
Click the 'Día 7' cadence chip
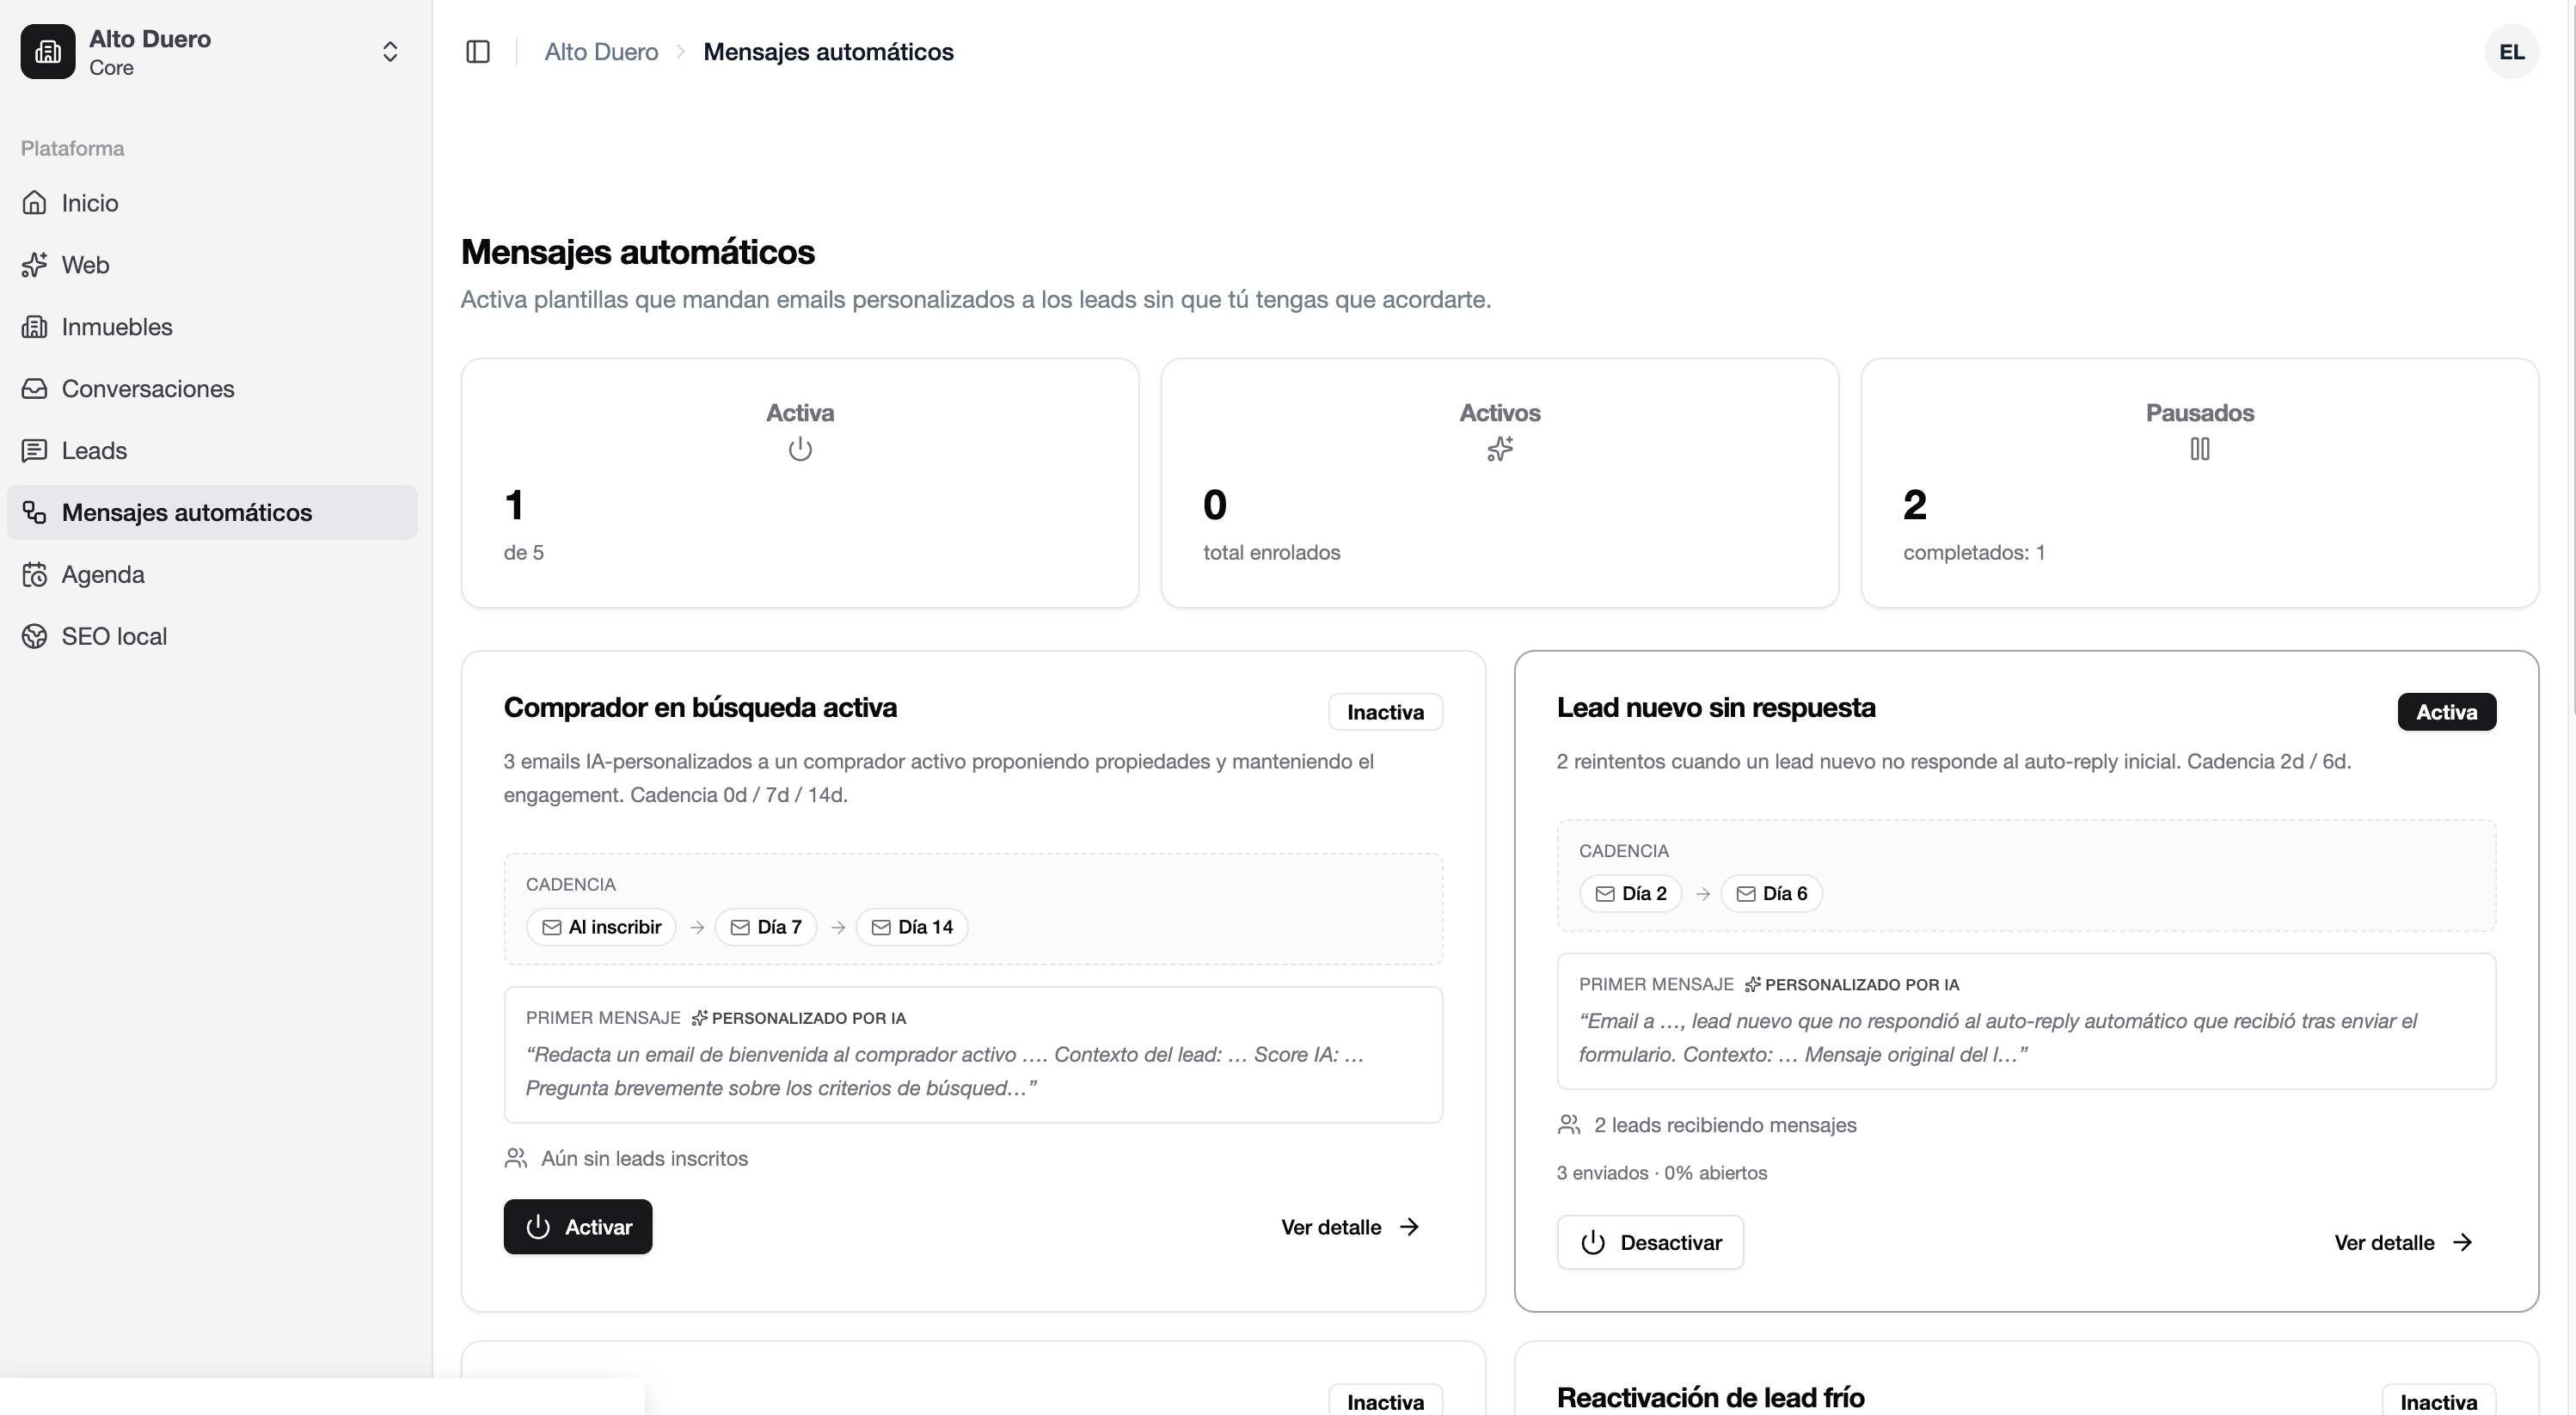click(x=766, y=927)
